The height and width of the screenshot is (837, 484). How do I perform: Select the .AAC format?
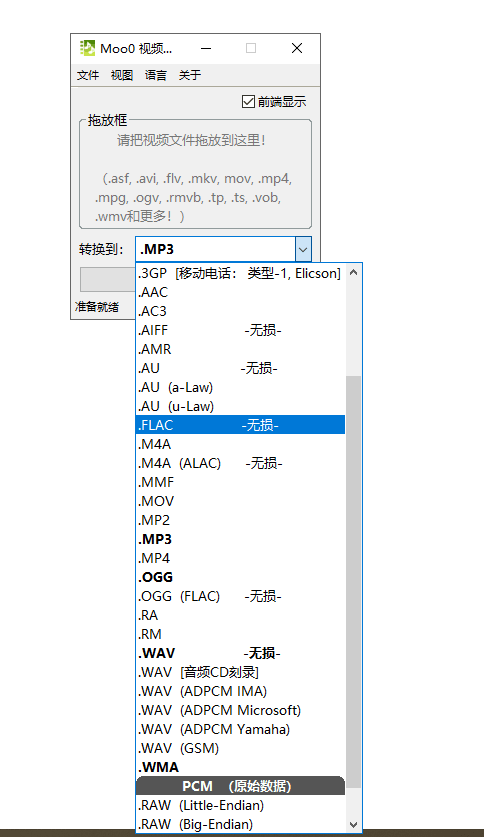click(241, 293)
